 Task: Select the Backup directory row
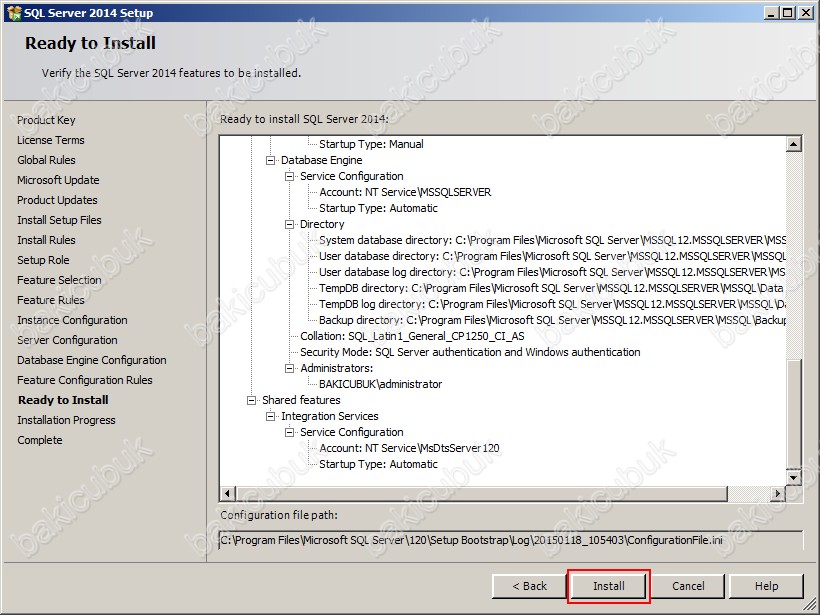click(552, 320)
